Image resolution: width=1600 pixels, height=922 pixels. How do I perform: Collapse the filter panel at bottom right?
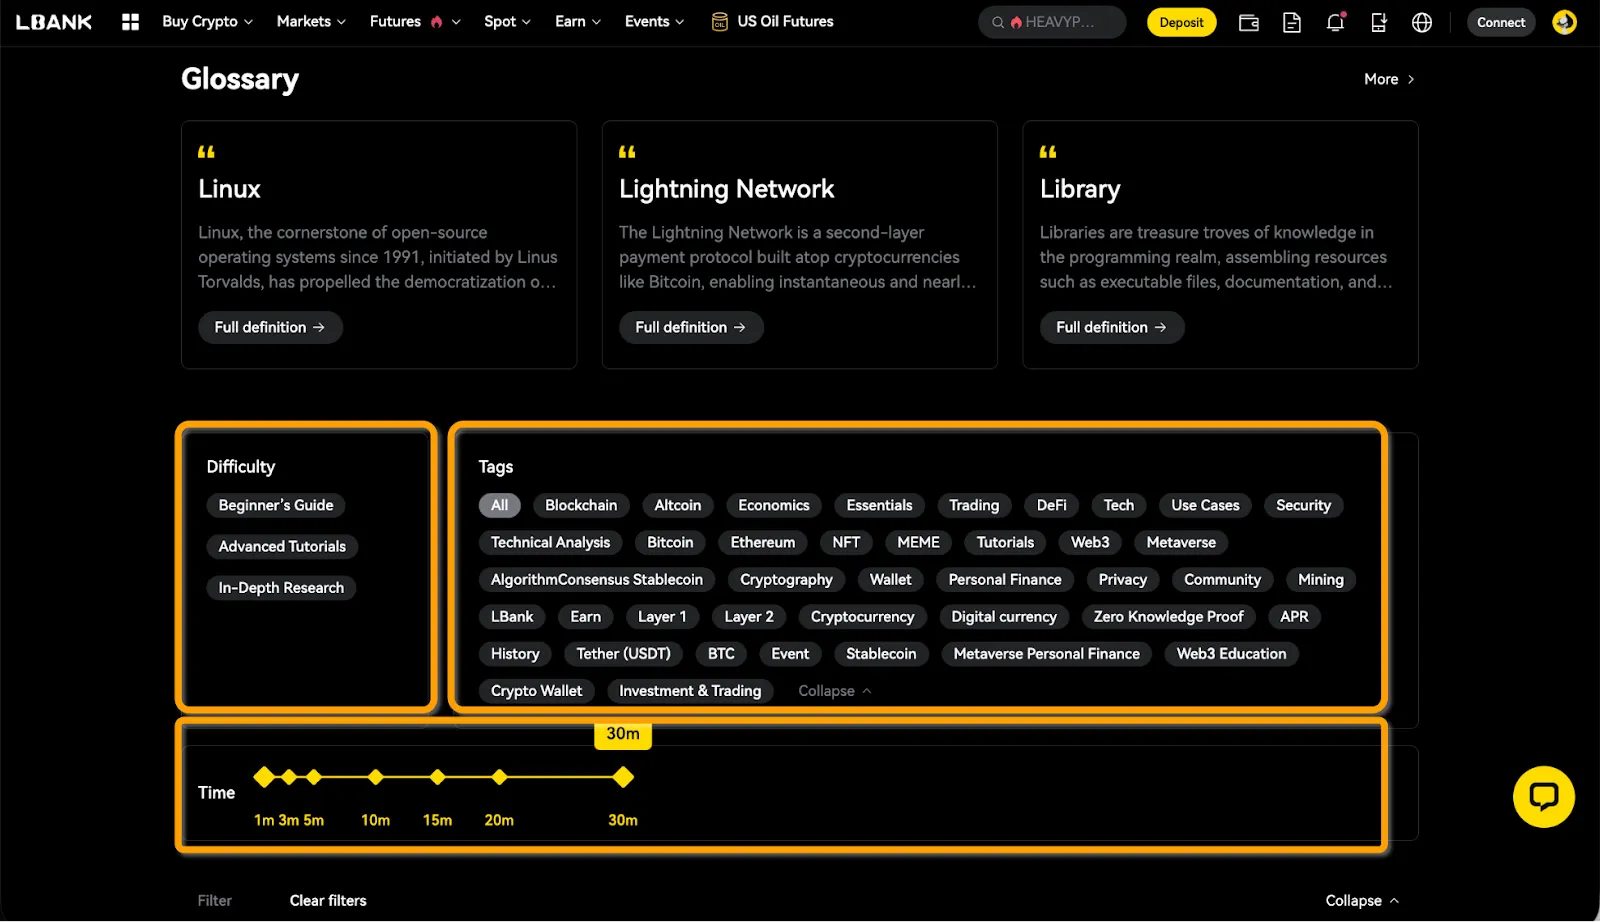[x=1361, y=900]
